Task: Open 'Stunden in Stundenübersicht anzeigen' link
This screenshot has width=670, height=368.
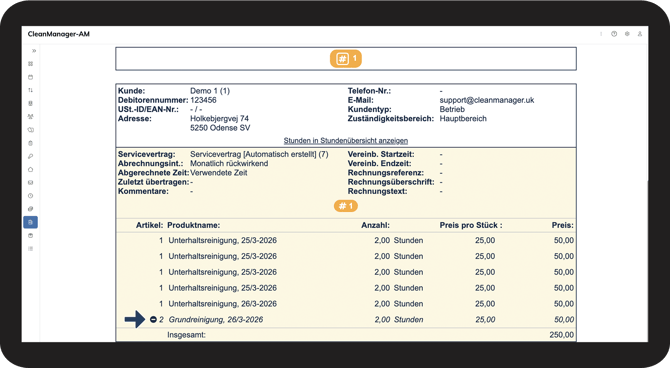Action: click(346, 141)
